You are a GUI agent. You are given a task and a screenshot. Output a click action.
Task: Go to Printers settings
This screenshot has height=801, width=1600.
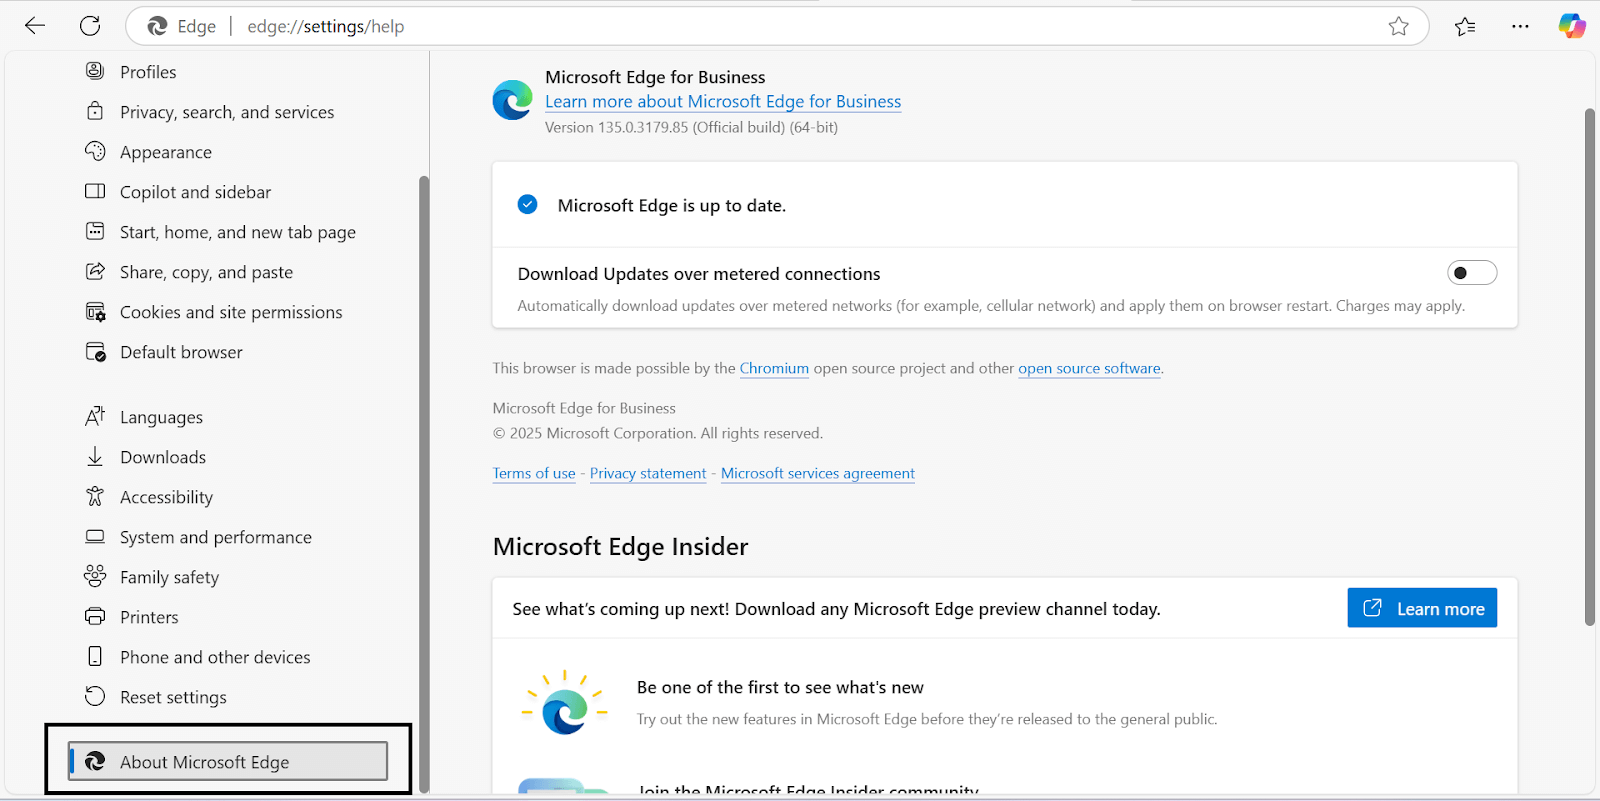(149, 617)
